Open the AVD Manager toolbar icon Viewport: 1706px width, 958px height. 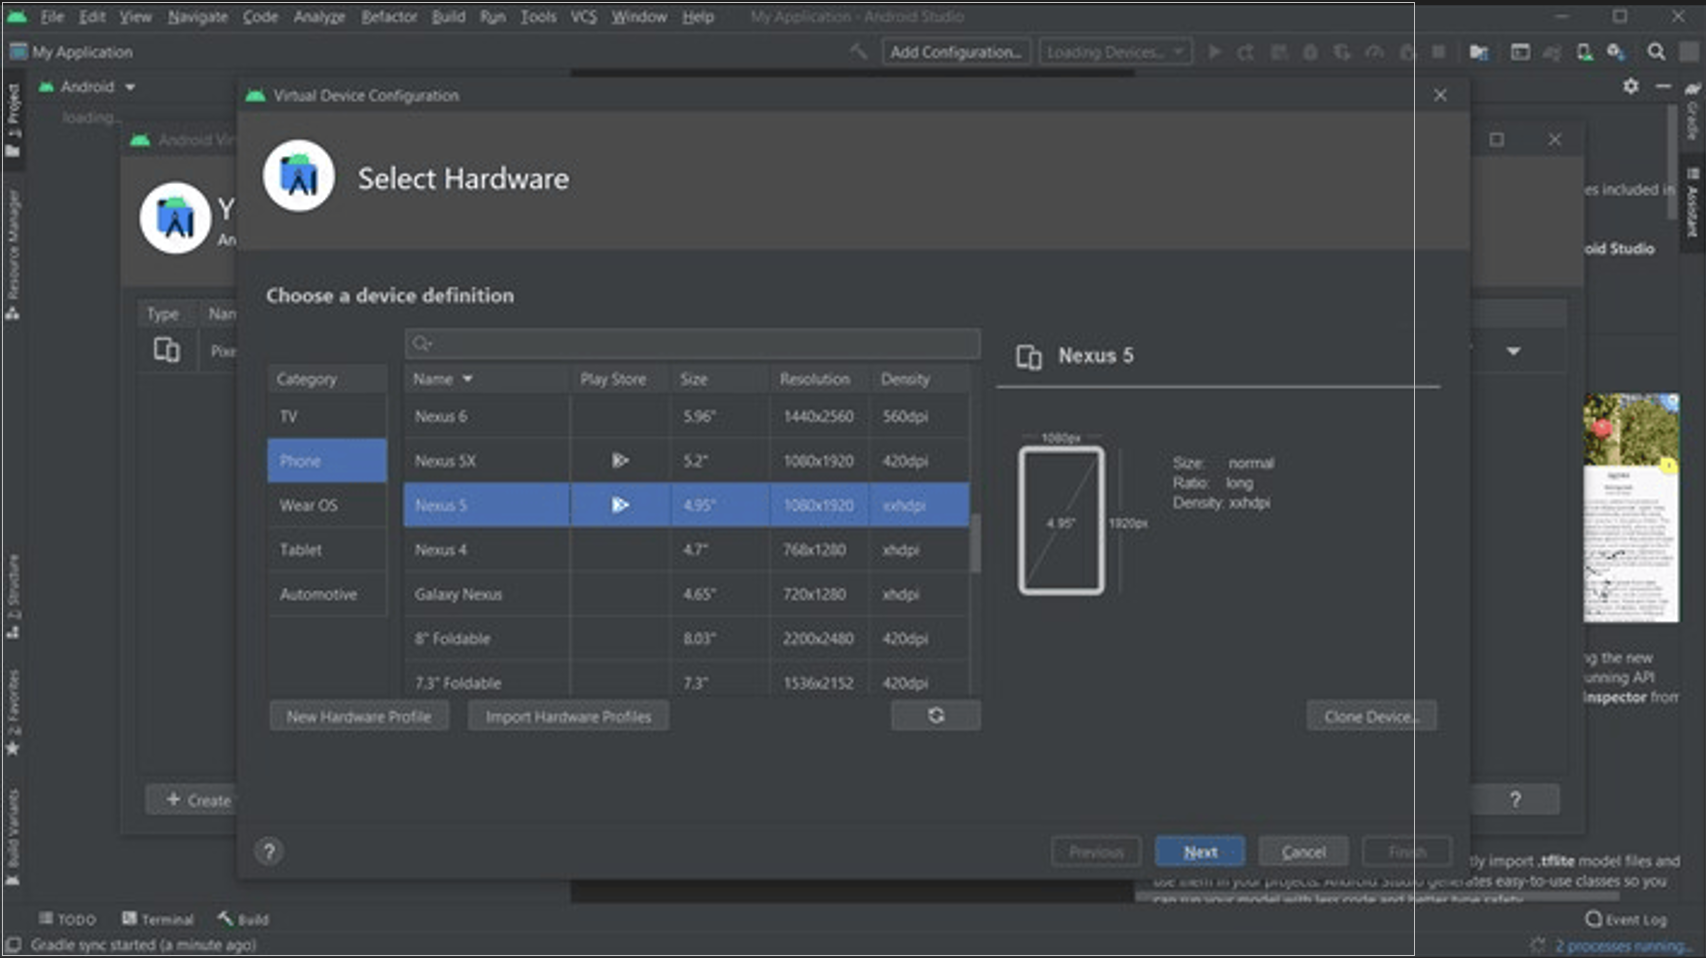click(x=1584, y=52)
